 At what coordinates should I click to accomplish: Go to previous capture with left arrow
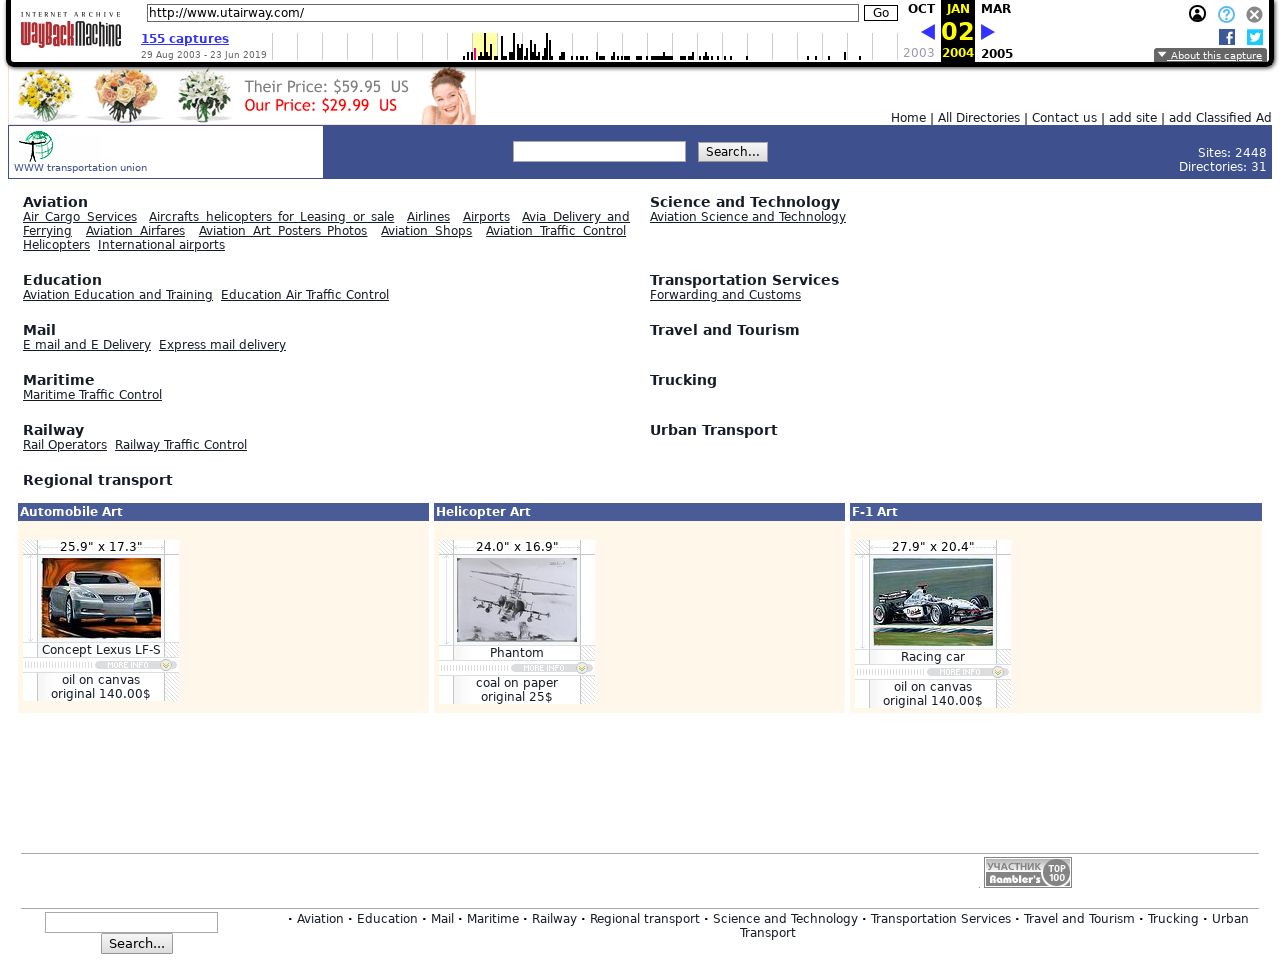927,32
